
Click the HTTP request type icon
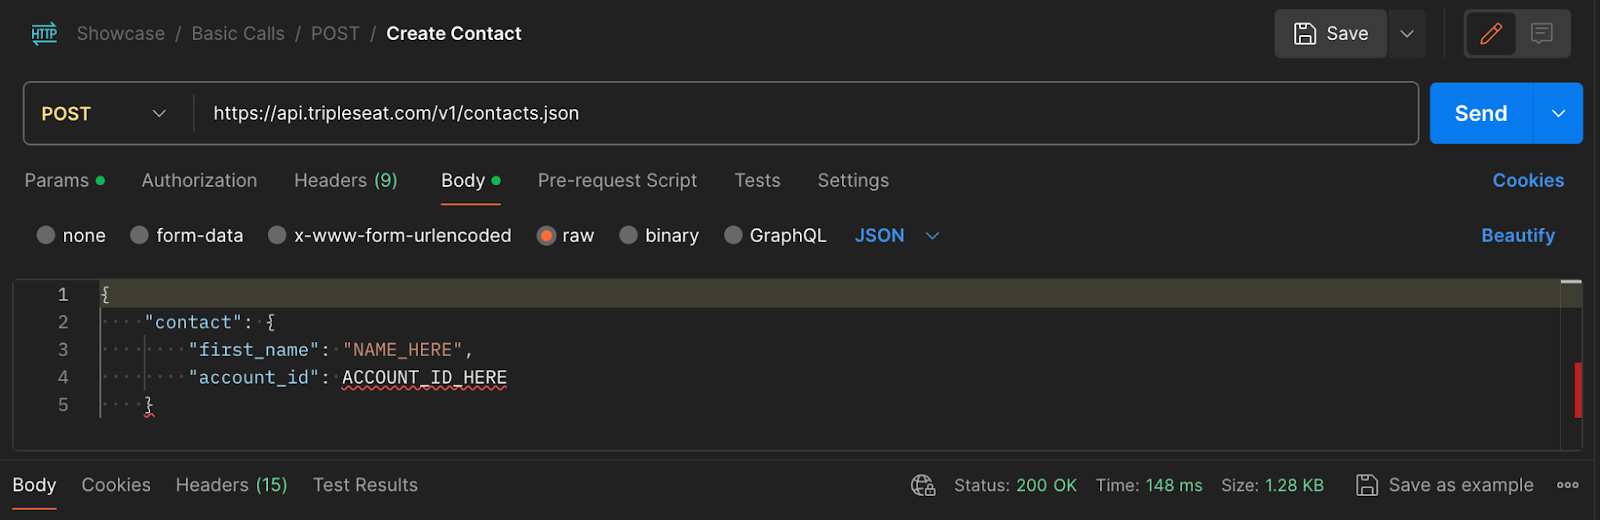44,33
